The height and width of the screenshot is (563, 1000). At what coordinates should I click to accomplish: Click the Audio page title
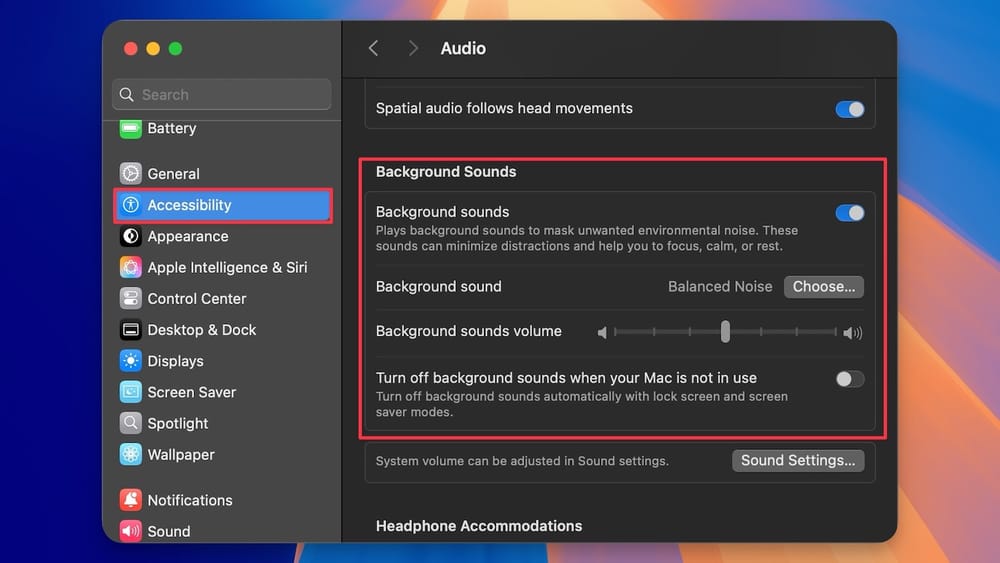(463, 48)
